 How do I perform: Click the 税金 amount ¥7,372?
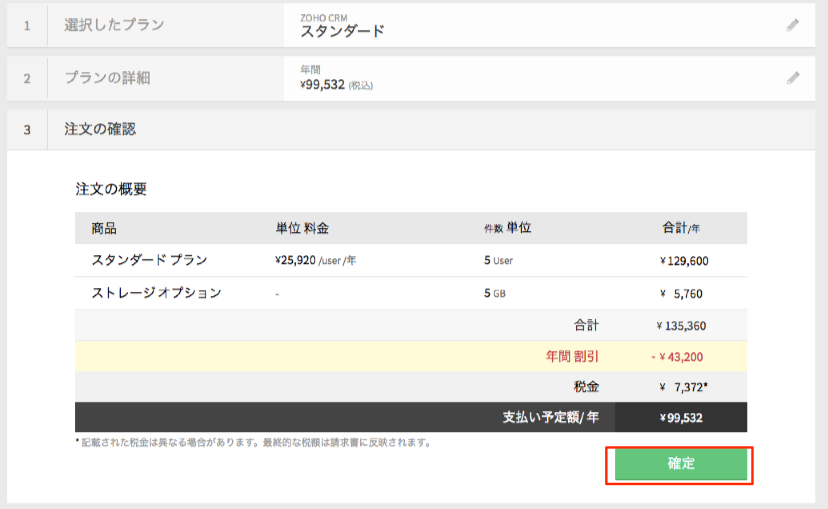tap(683, 387)
